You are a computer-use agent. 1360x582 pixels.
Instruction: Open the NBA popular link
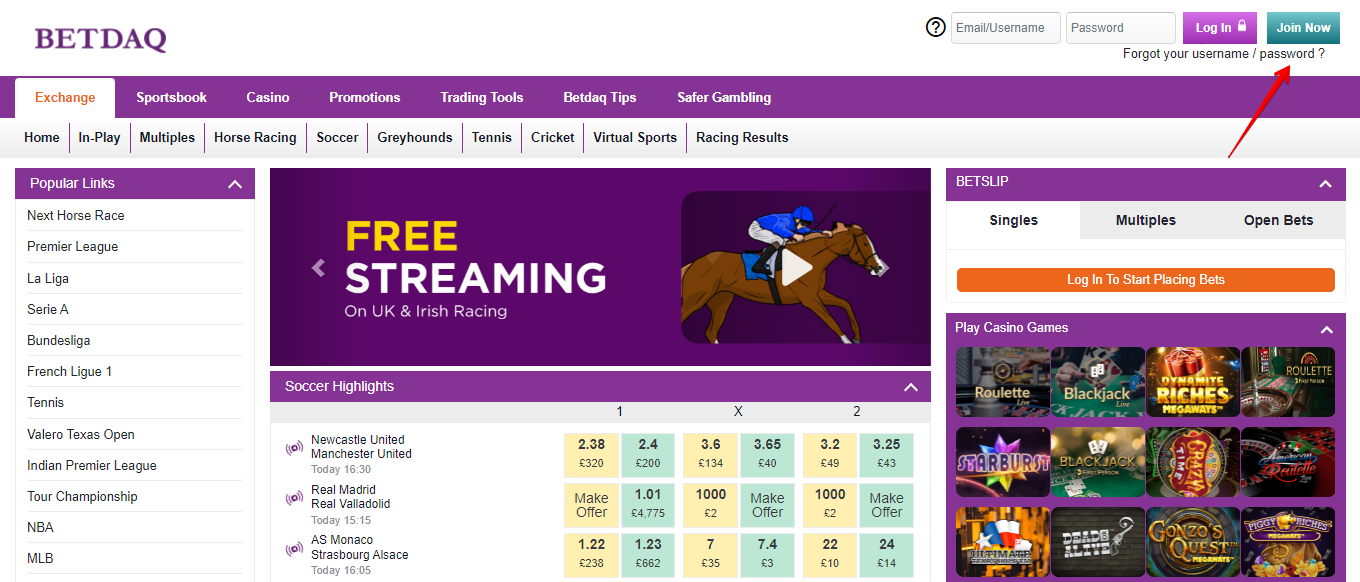[x=41, y=528]
